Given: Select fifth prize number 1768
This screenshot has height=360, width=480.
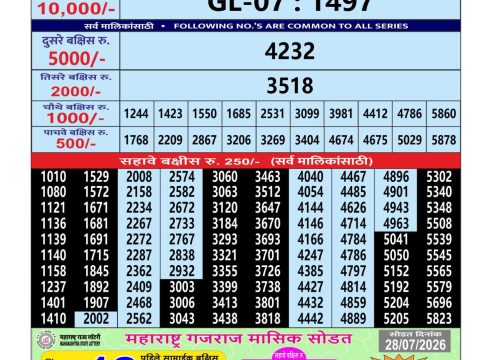Looking at the screenshot, I should click(x=136, y=140).
